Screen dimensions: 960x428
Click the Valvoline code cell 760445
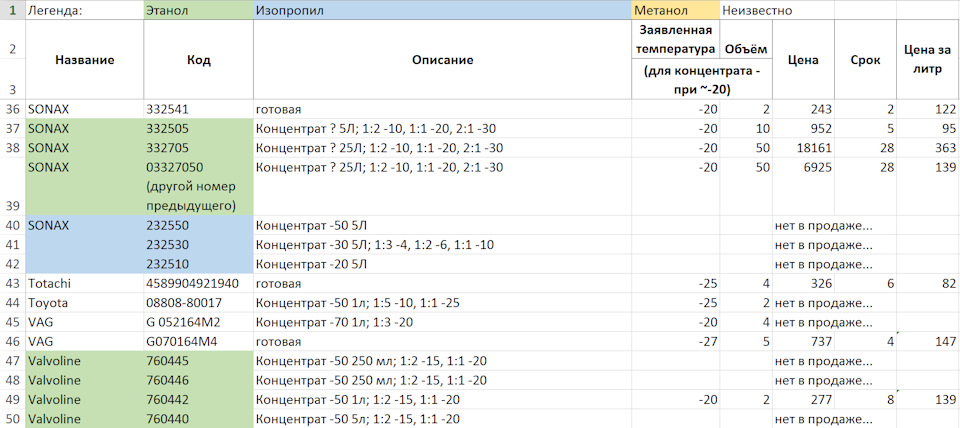(x=198, y=360)
